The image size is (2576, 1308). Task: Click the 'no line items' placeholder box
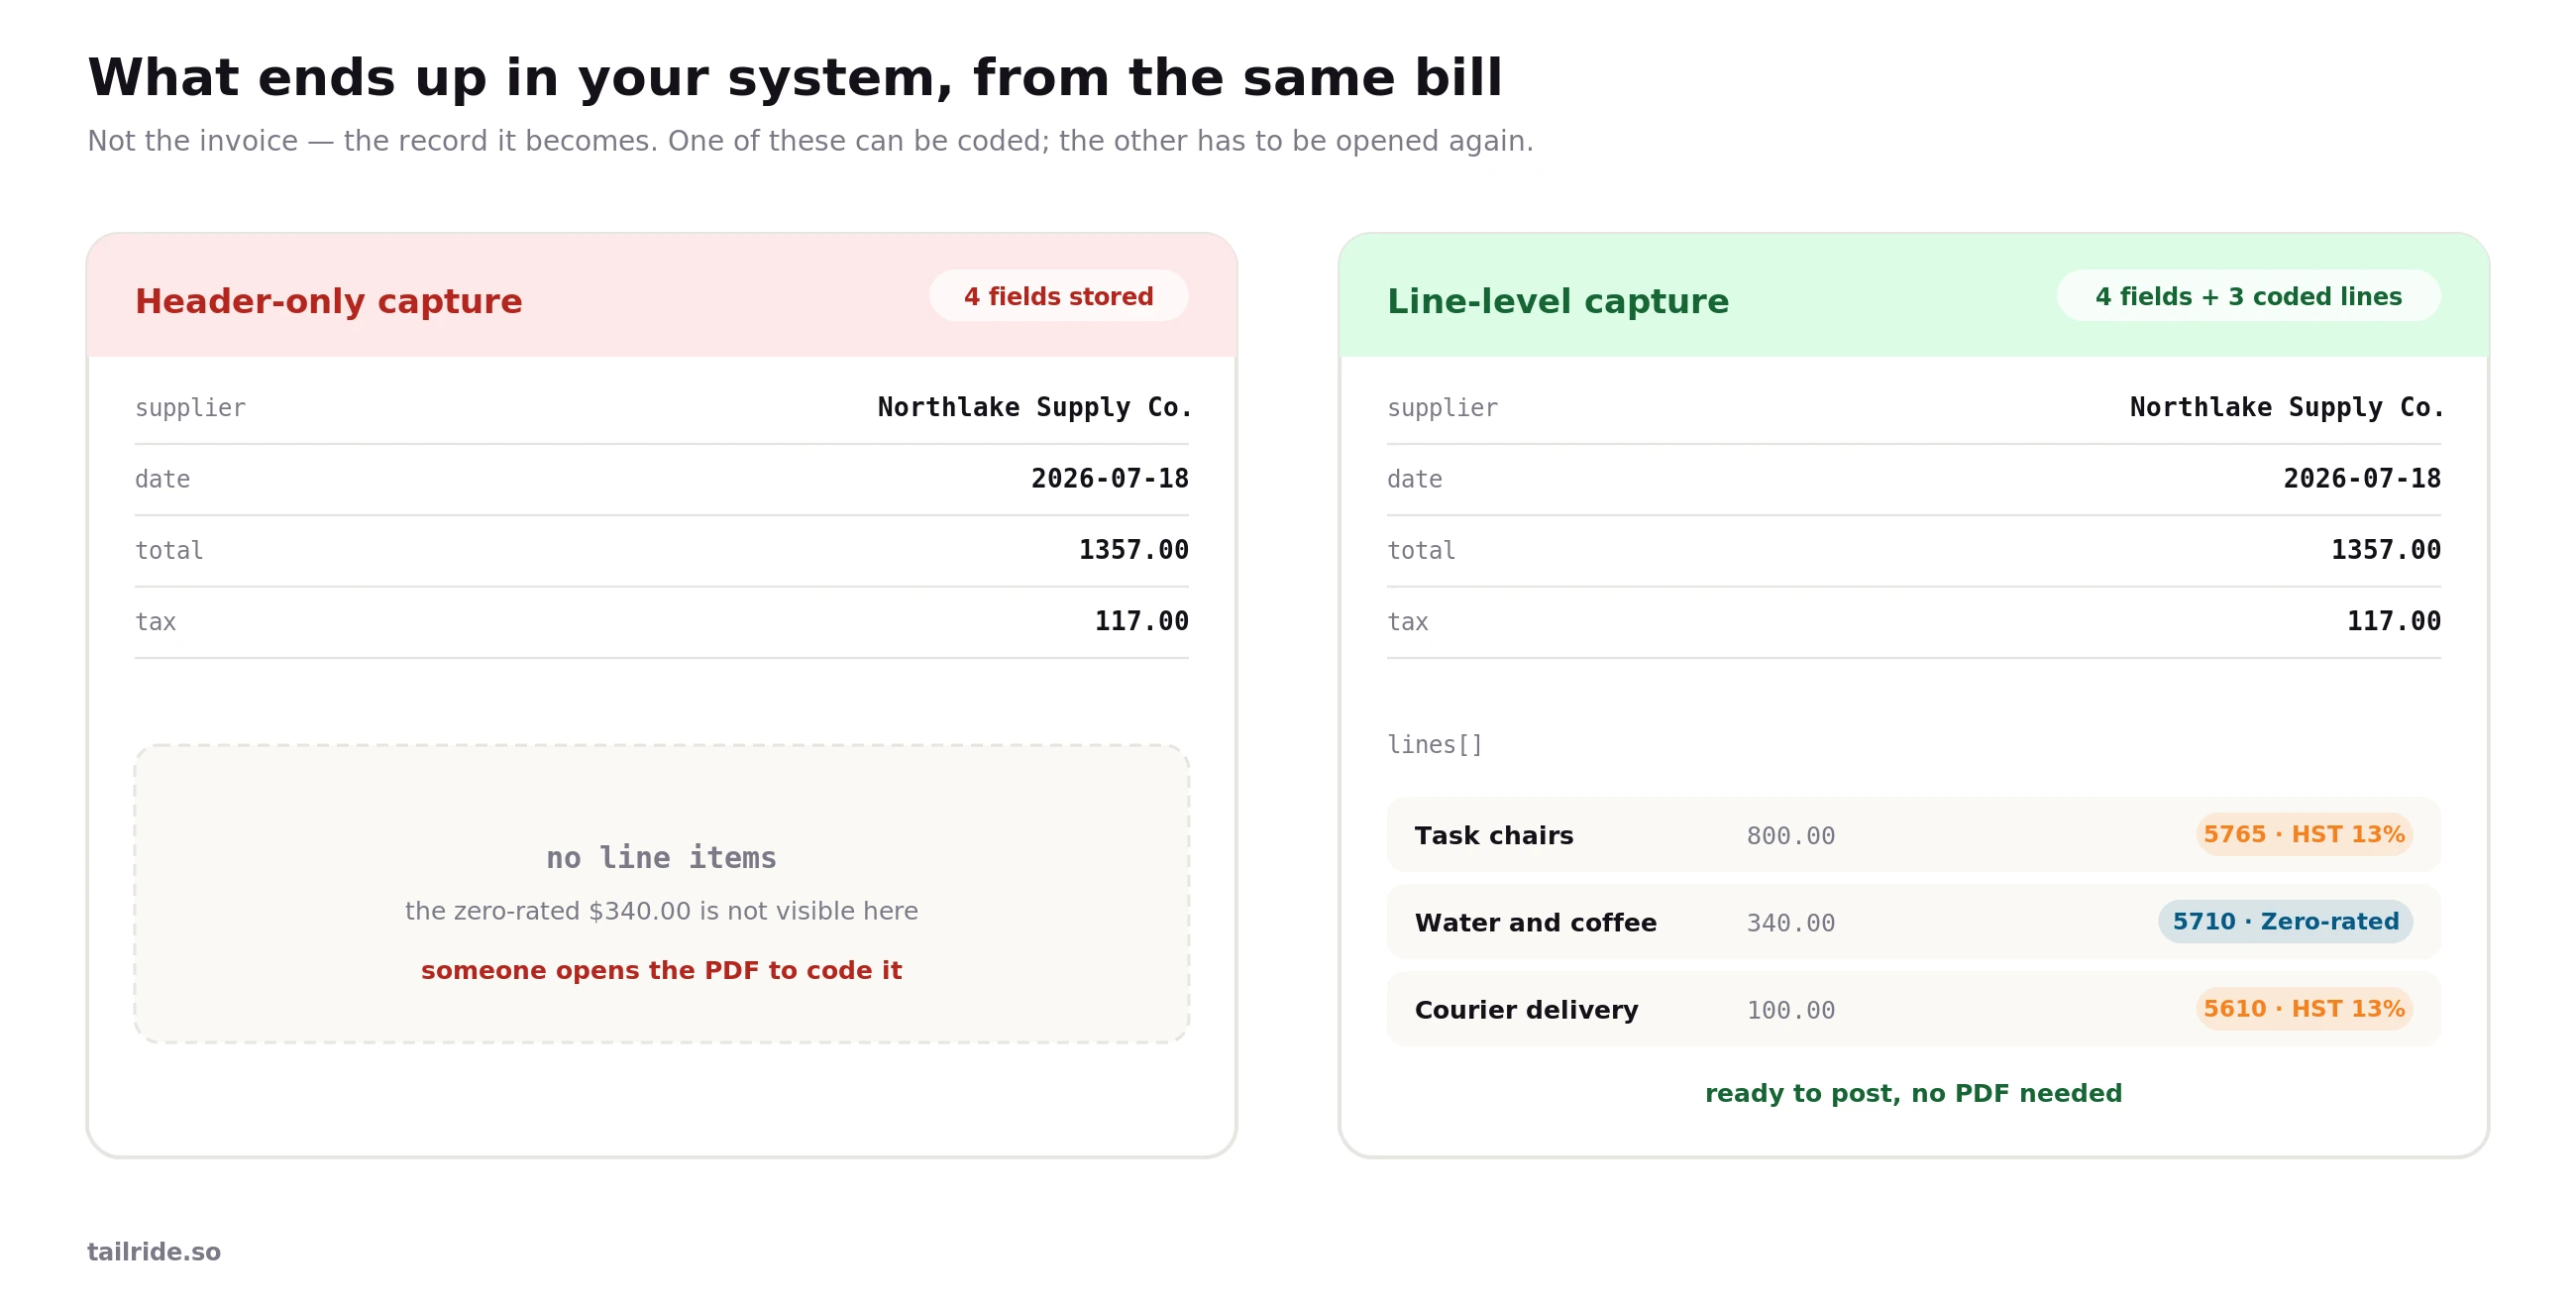click(x=661, y=893)
